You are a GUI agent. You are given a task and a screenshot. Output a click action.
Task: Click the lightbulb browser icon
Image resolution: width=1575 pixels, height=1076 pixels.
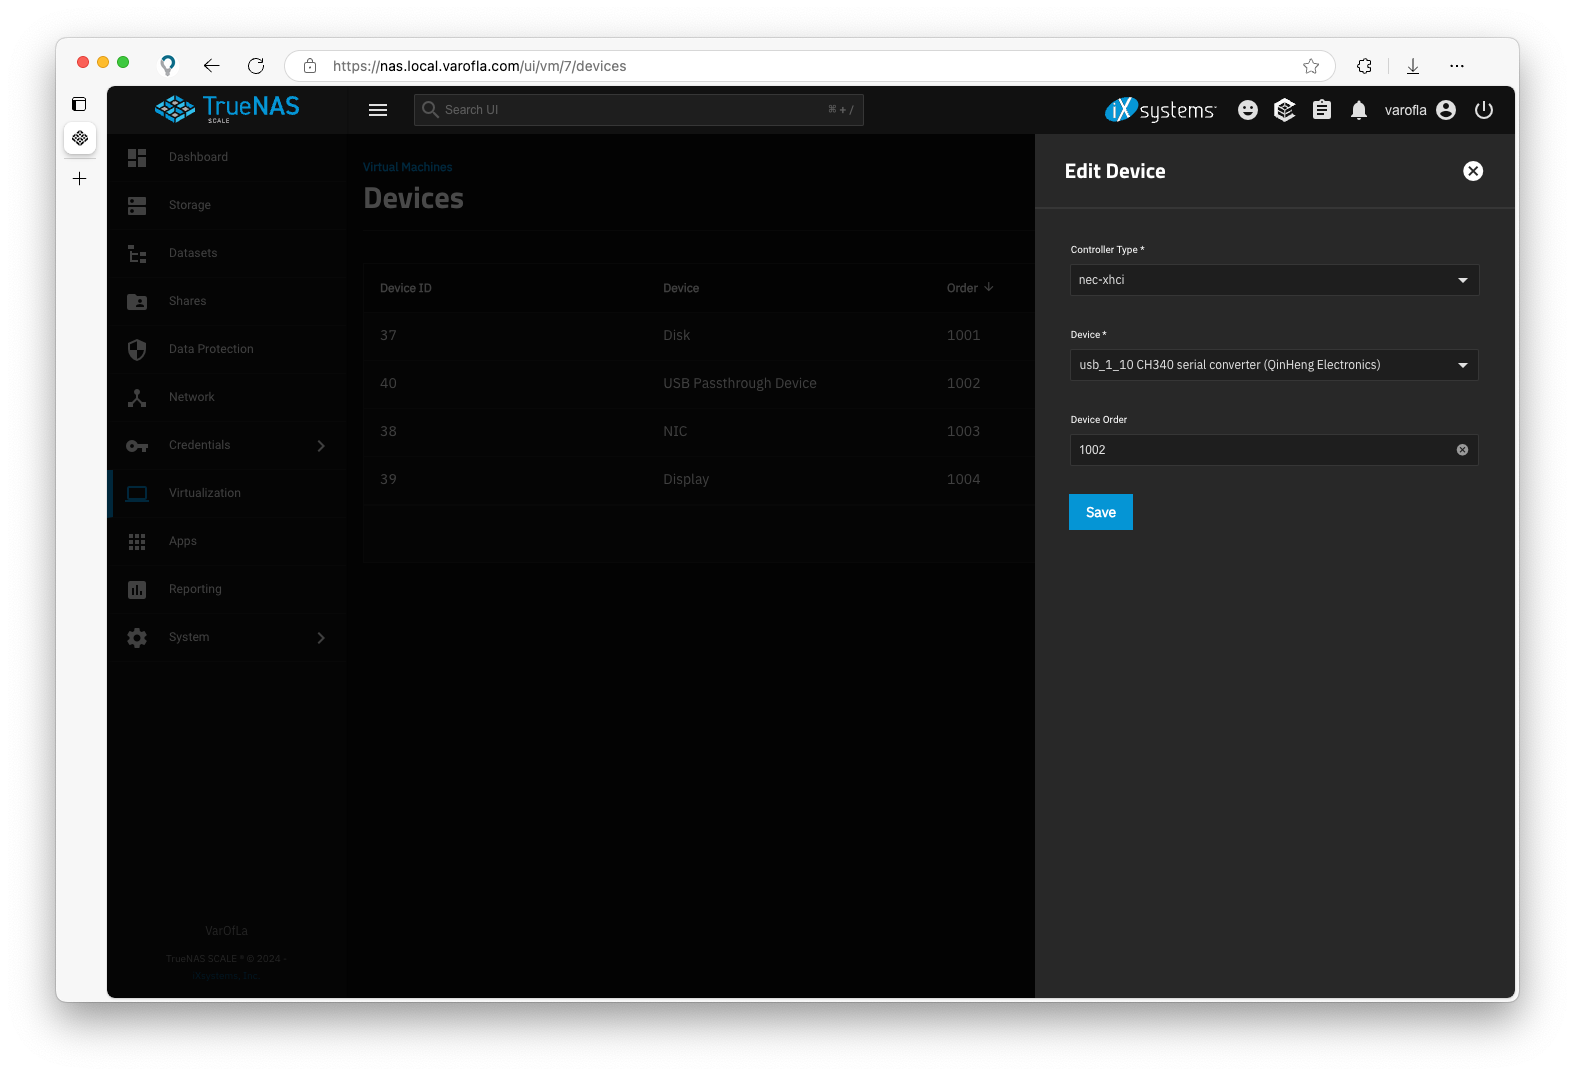[x=168, y=66]
